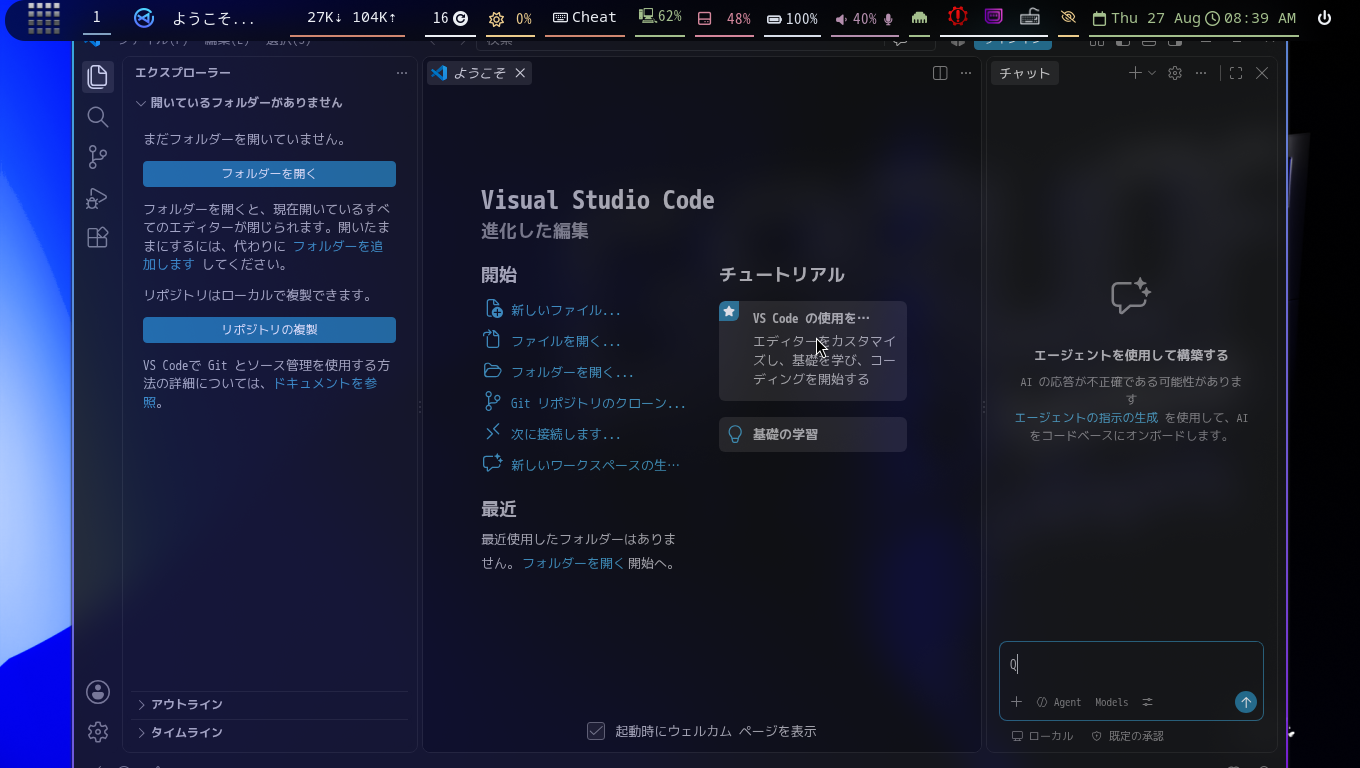Click the battery 100% indicator in top bar
Image resolution: width=1360 pixels, height=768 pixels.
coord(792,18)
